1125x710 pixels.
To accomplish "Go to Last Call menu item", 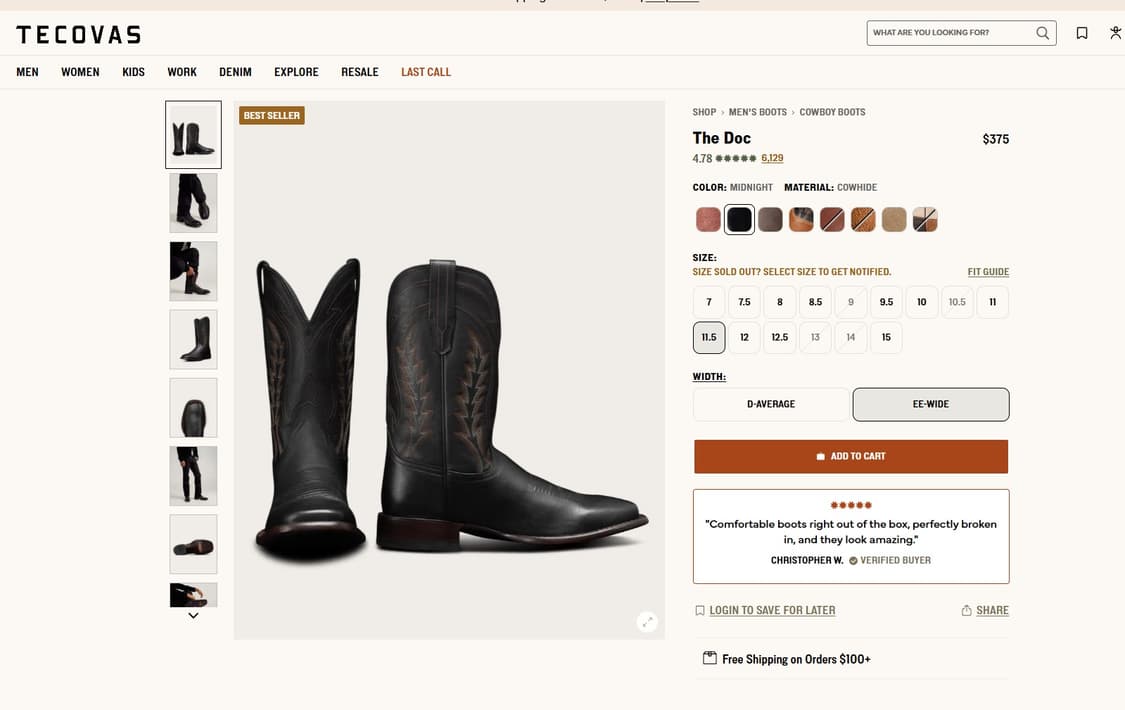I will (426, 72).
